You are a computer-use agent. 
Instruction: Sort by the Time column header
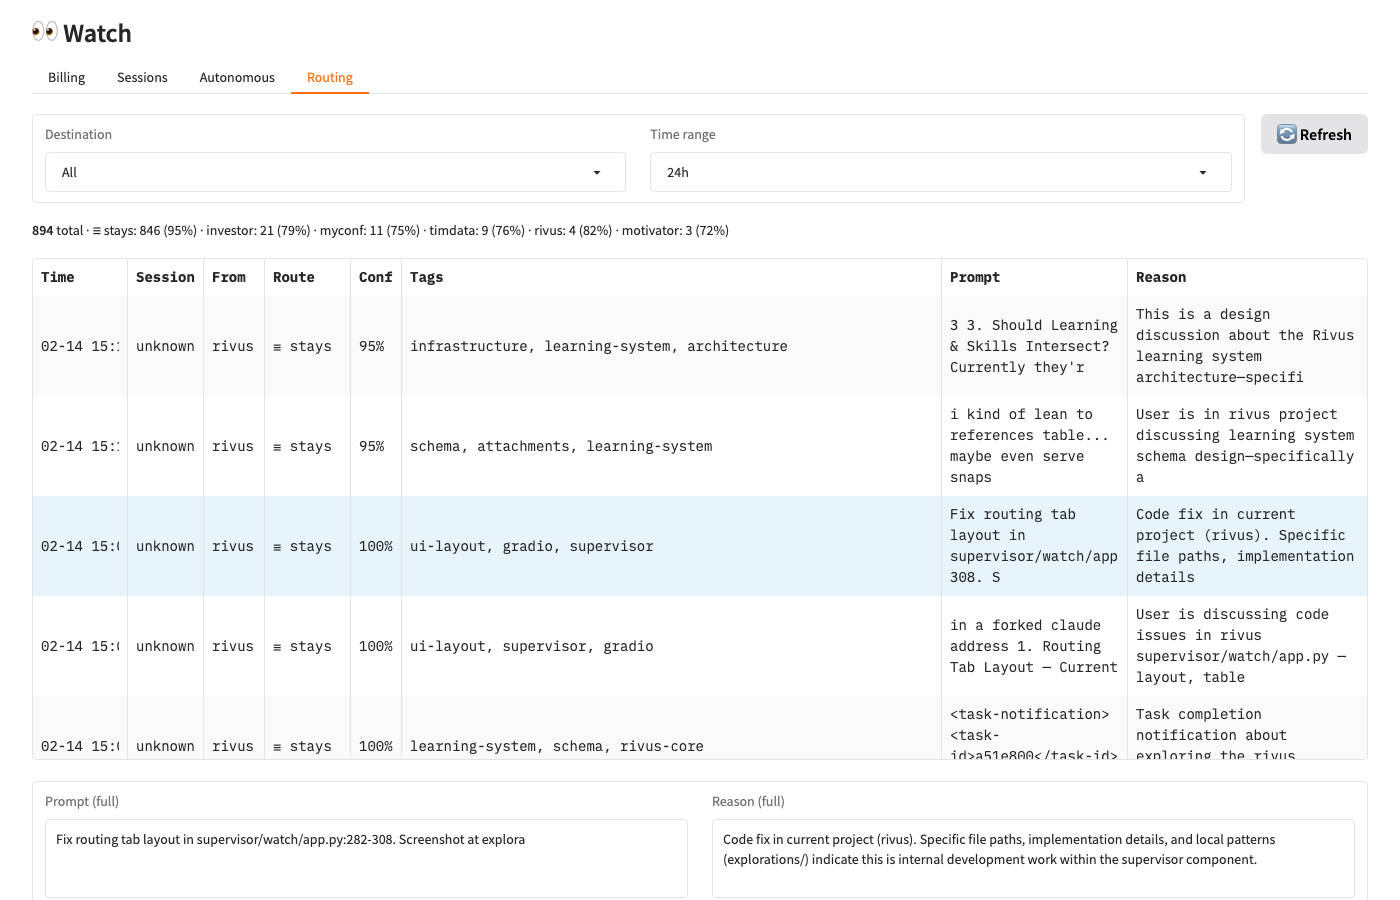pyautogui.click(x=58, y=277)
